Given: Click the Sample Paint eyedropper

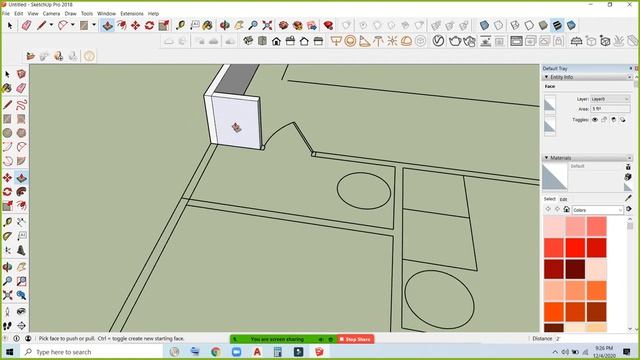Looking at the screenshot, I should point(628,198).
